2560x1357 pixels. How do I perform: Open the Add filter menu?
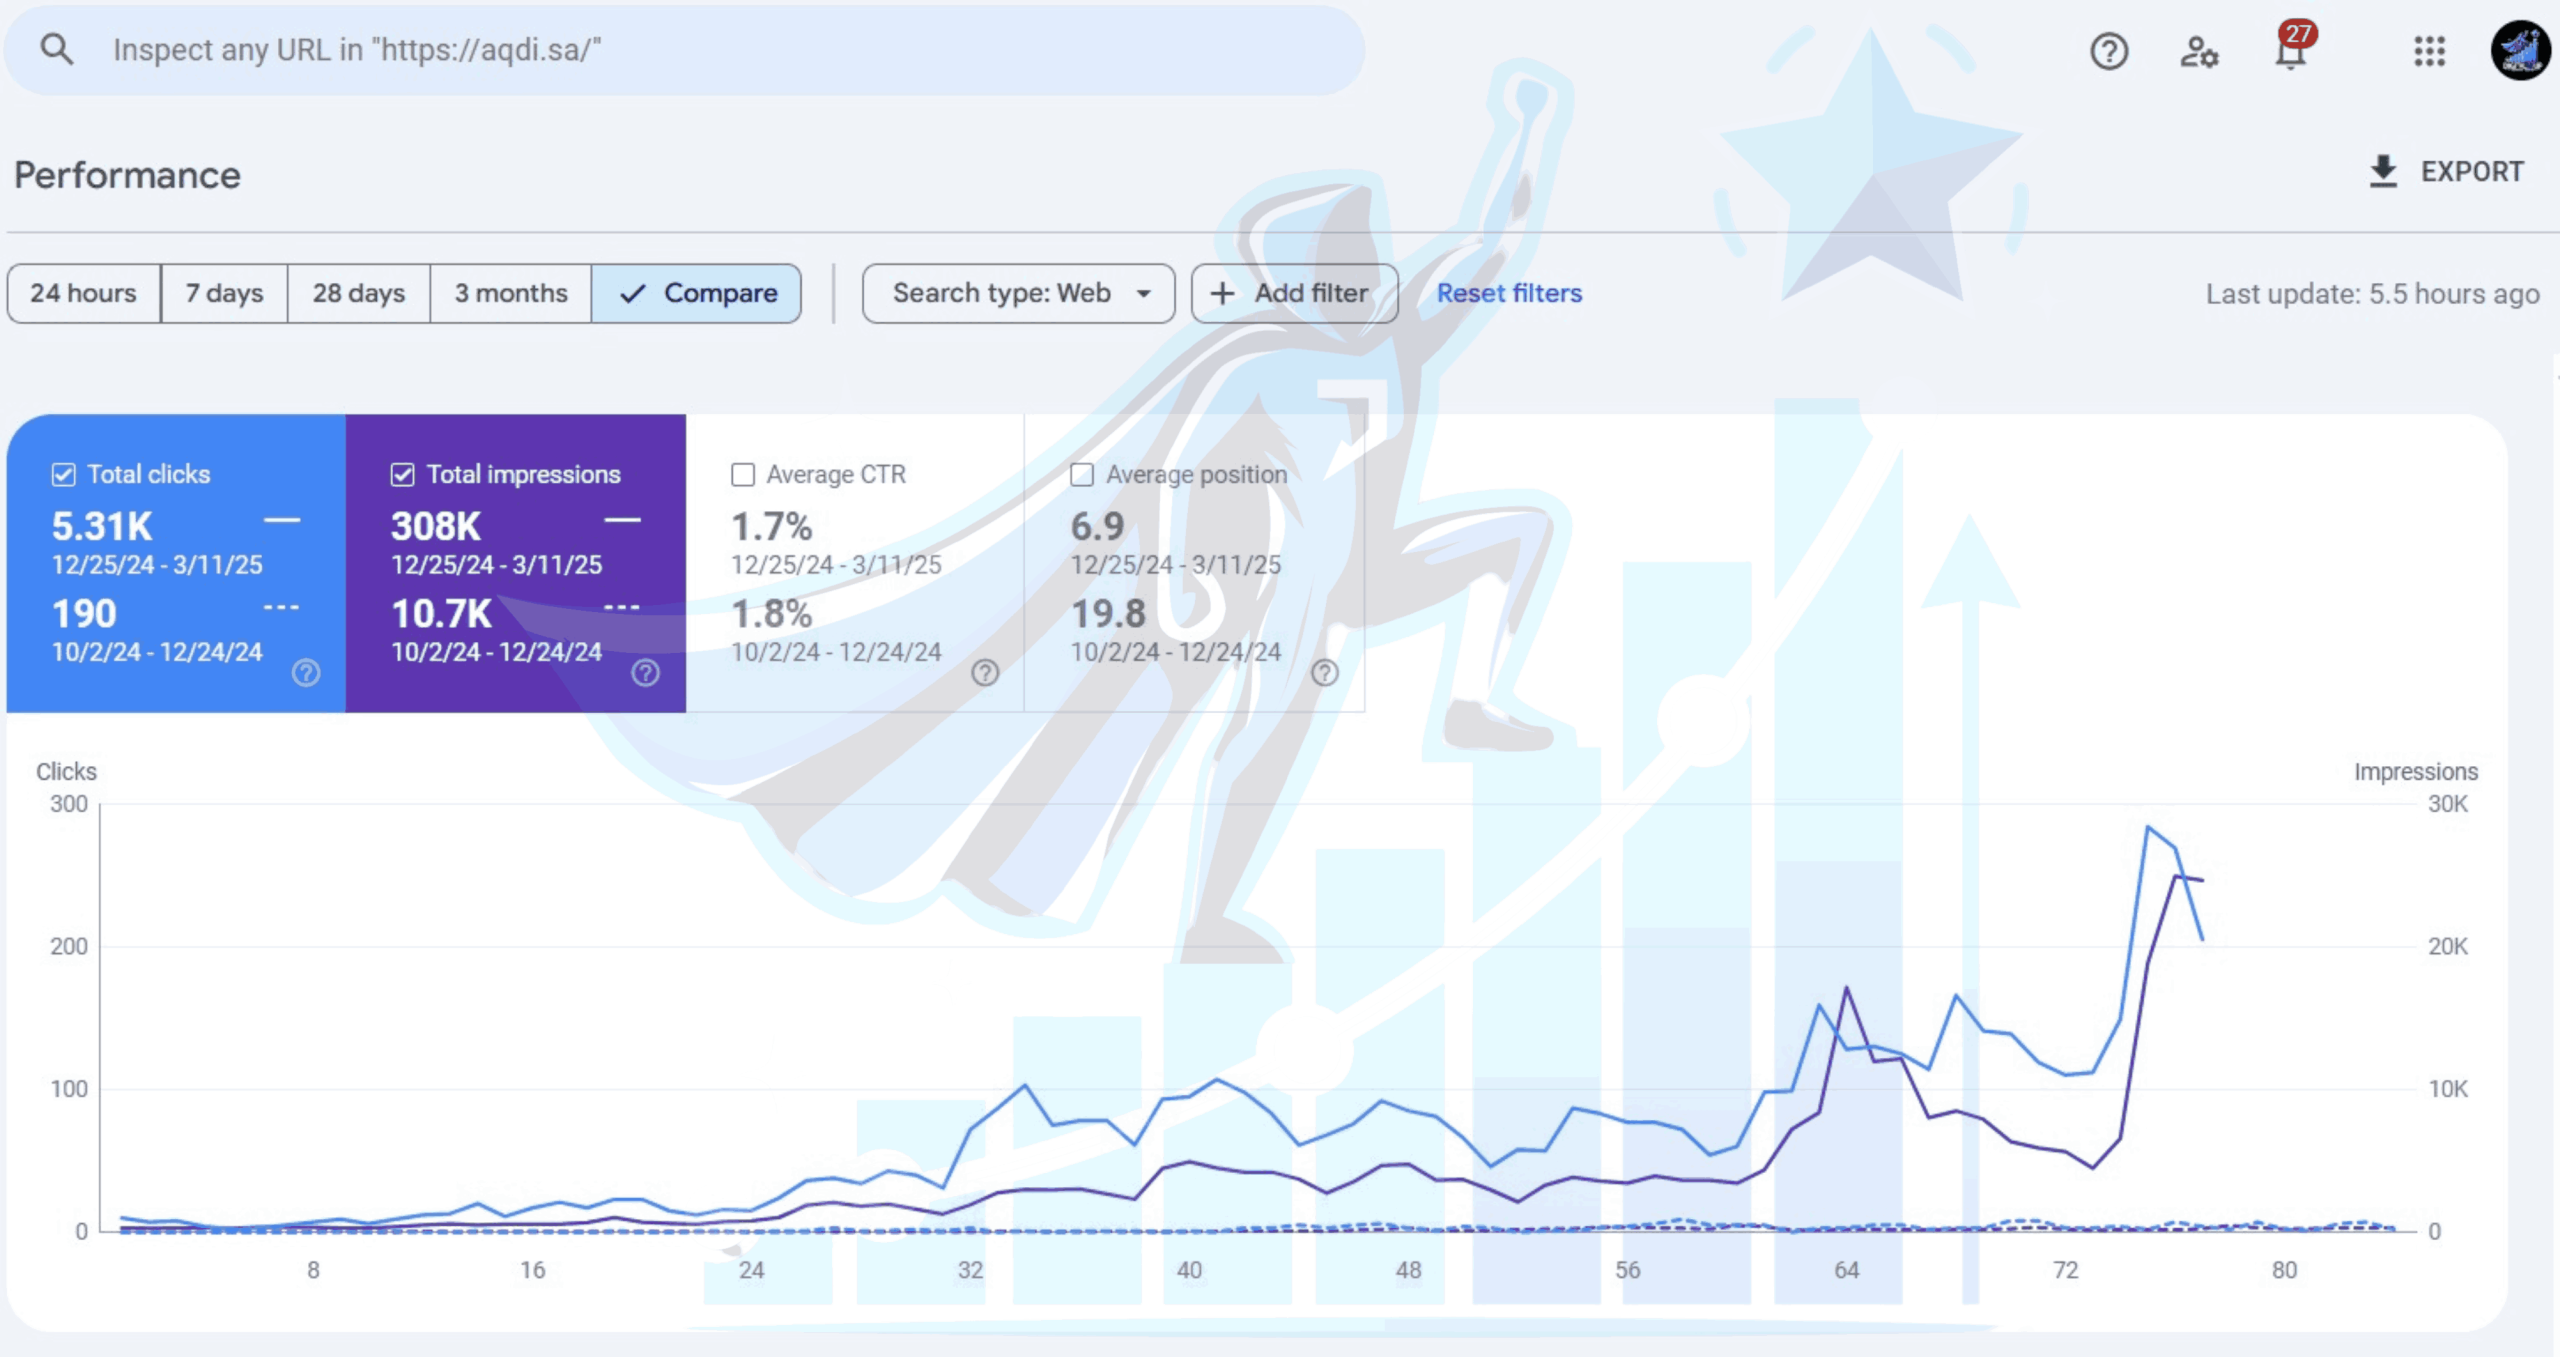1294,293
